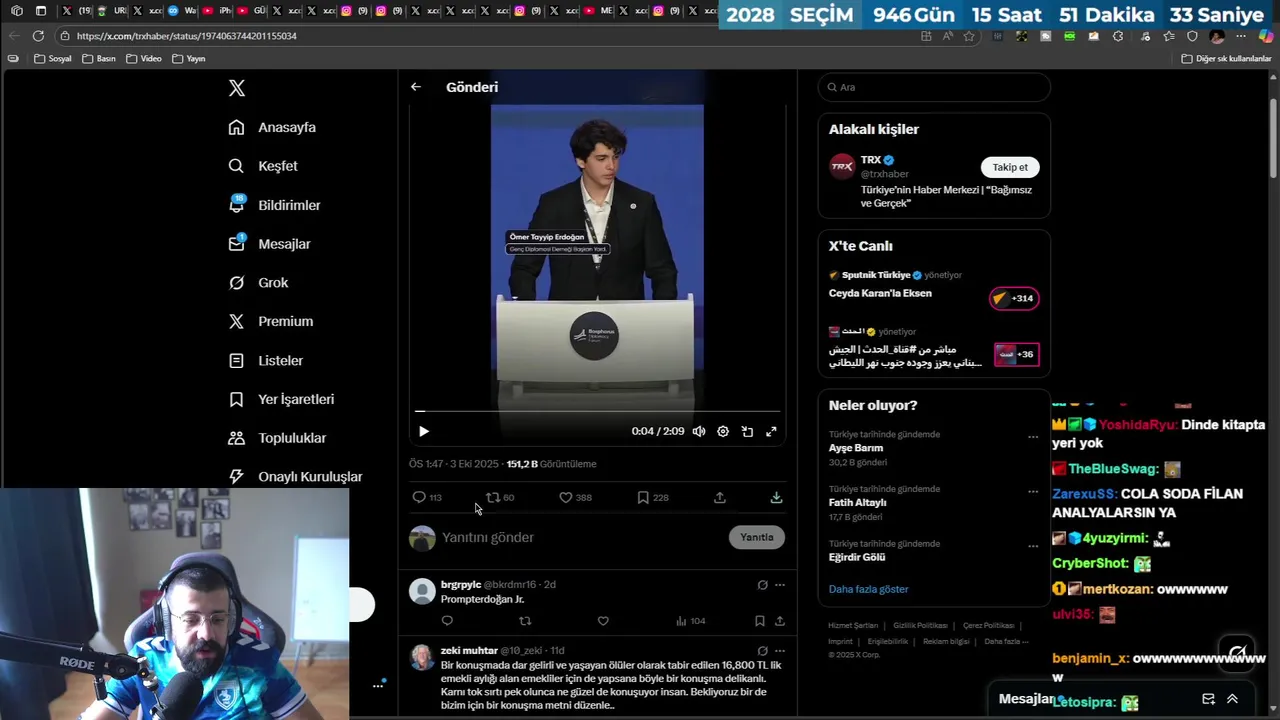Screen dimensions: 1280x720
Task: Click the X logo in the sidebar
Action: pyautogui.click(x=237, y=88)
